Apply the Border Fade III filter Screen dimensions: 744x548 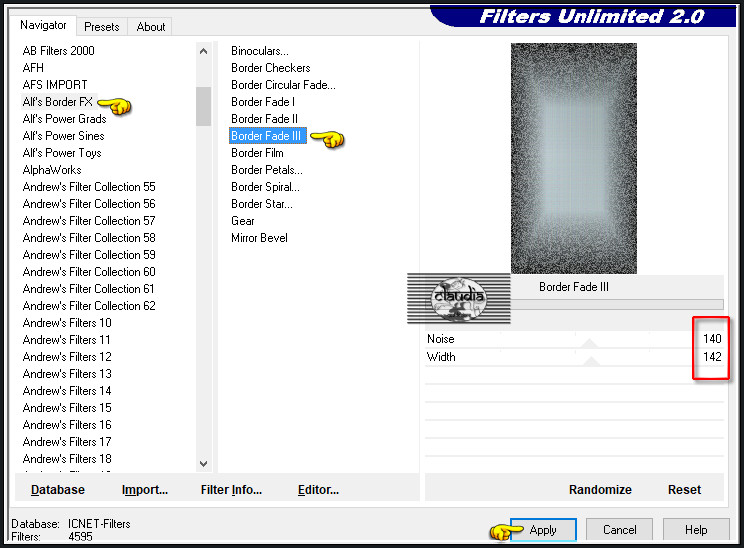(x=543, y=529)
